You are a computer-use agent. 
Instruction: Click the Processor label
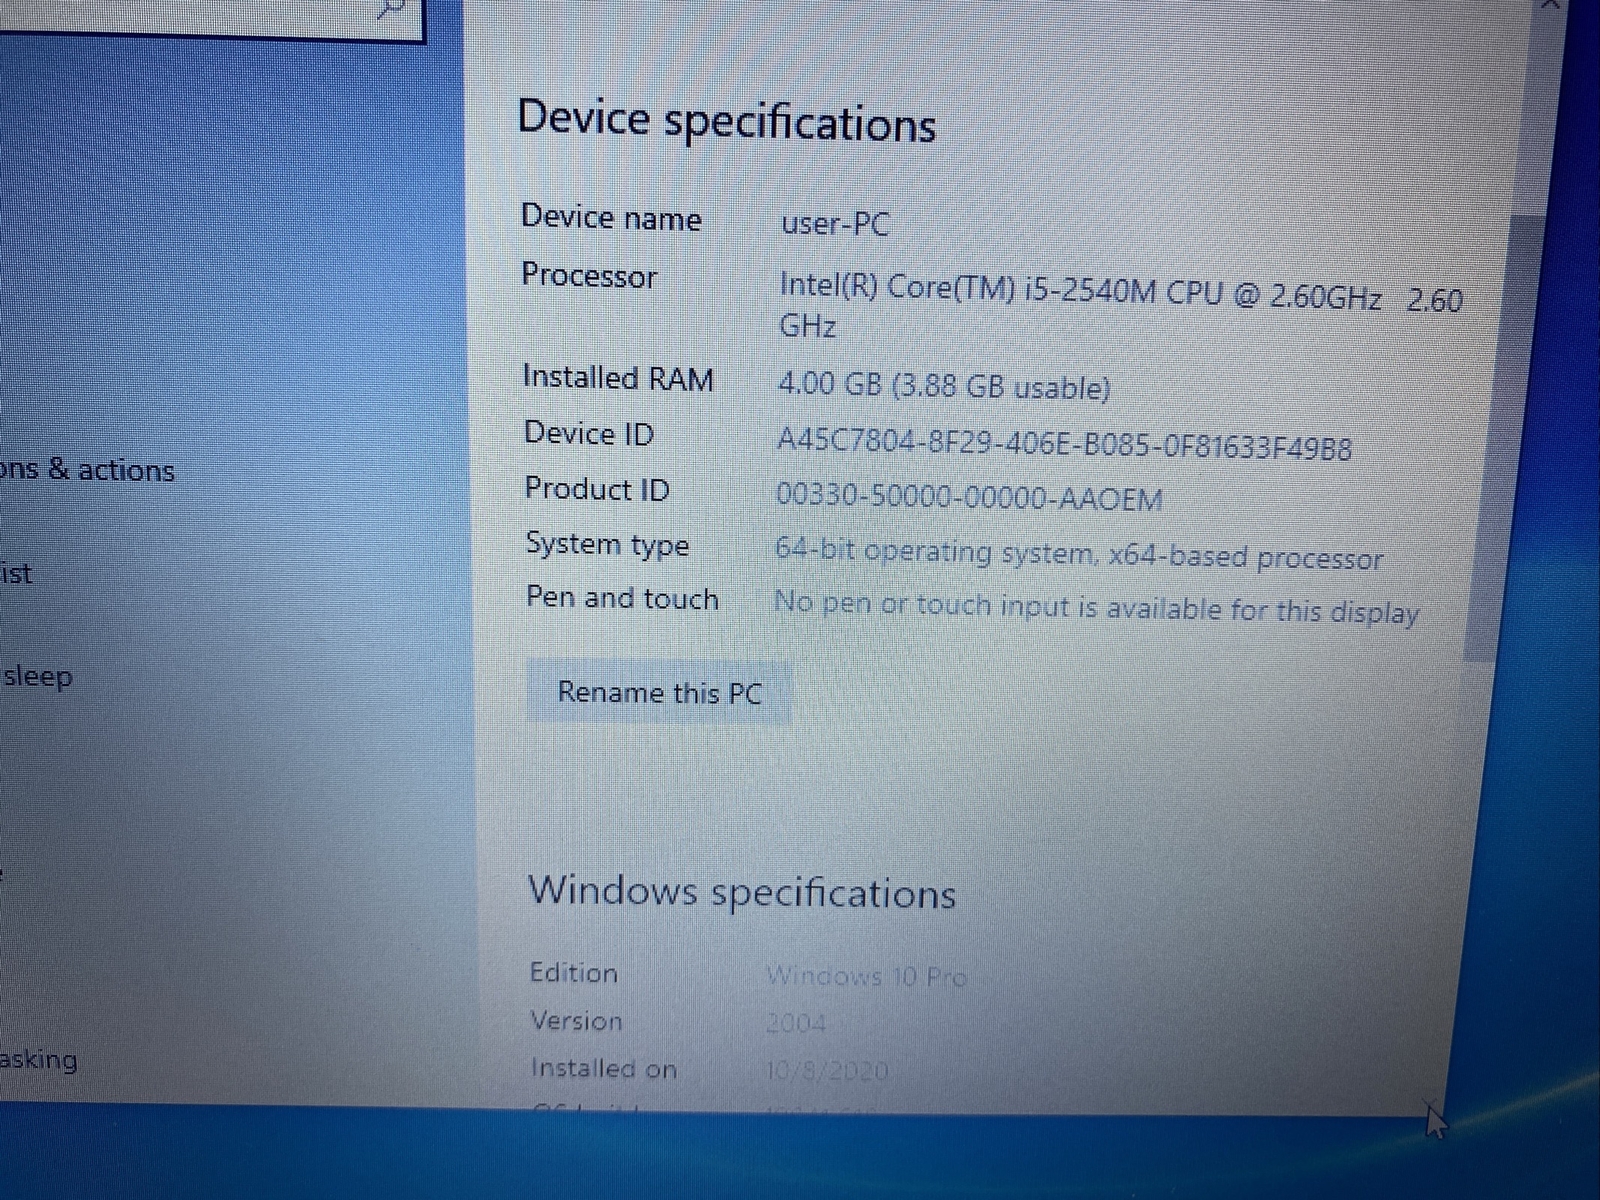(589, 275)
